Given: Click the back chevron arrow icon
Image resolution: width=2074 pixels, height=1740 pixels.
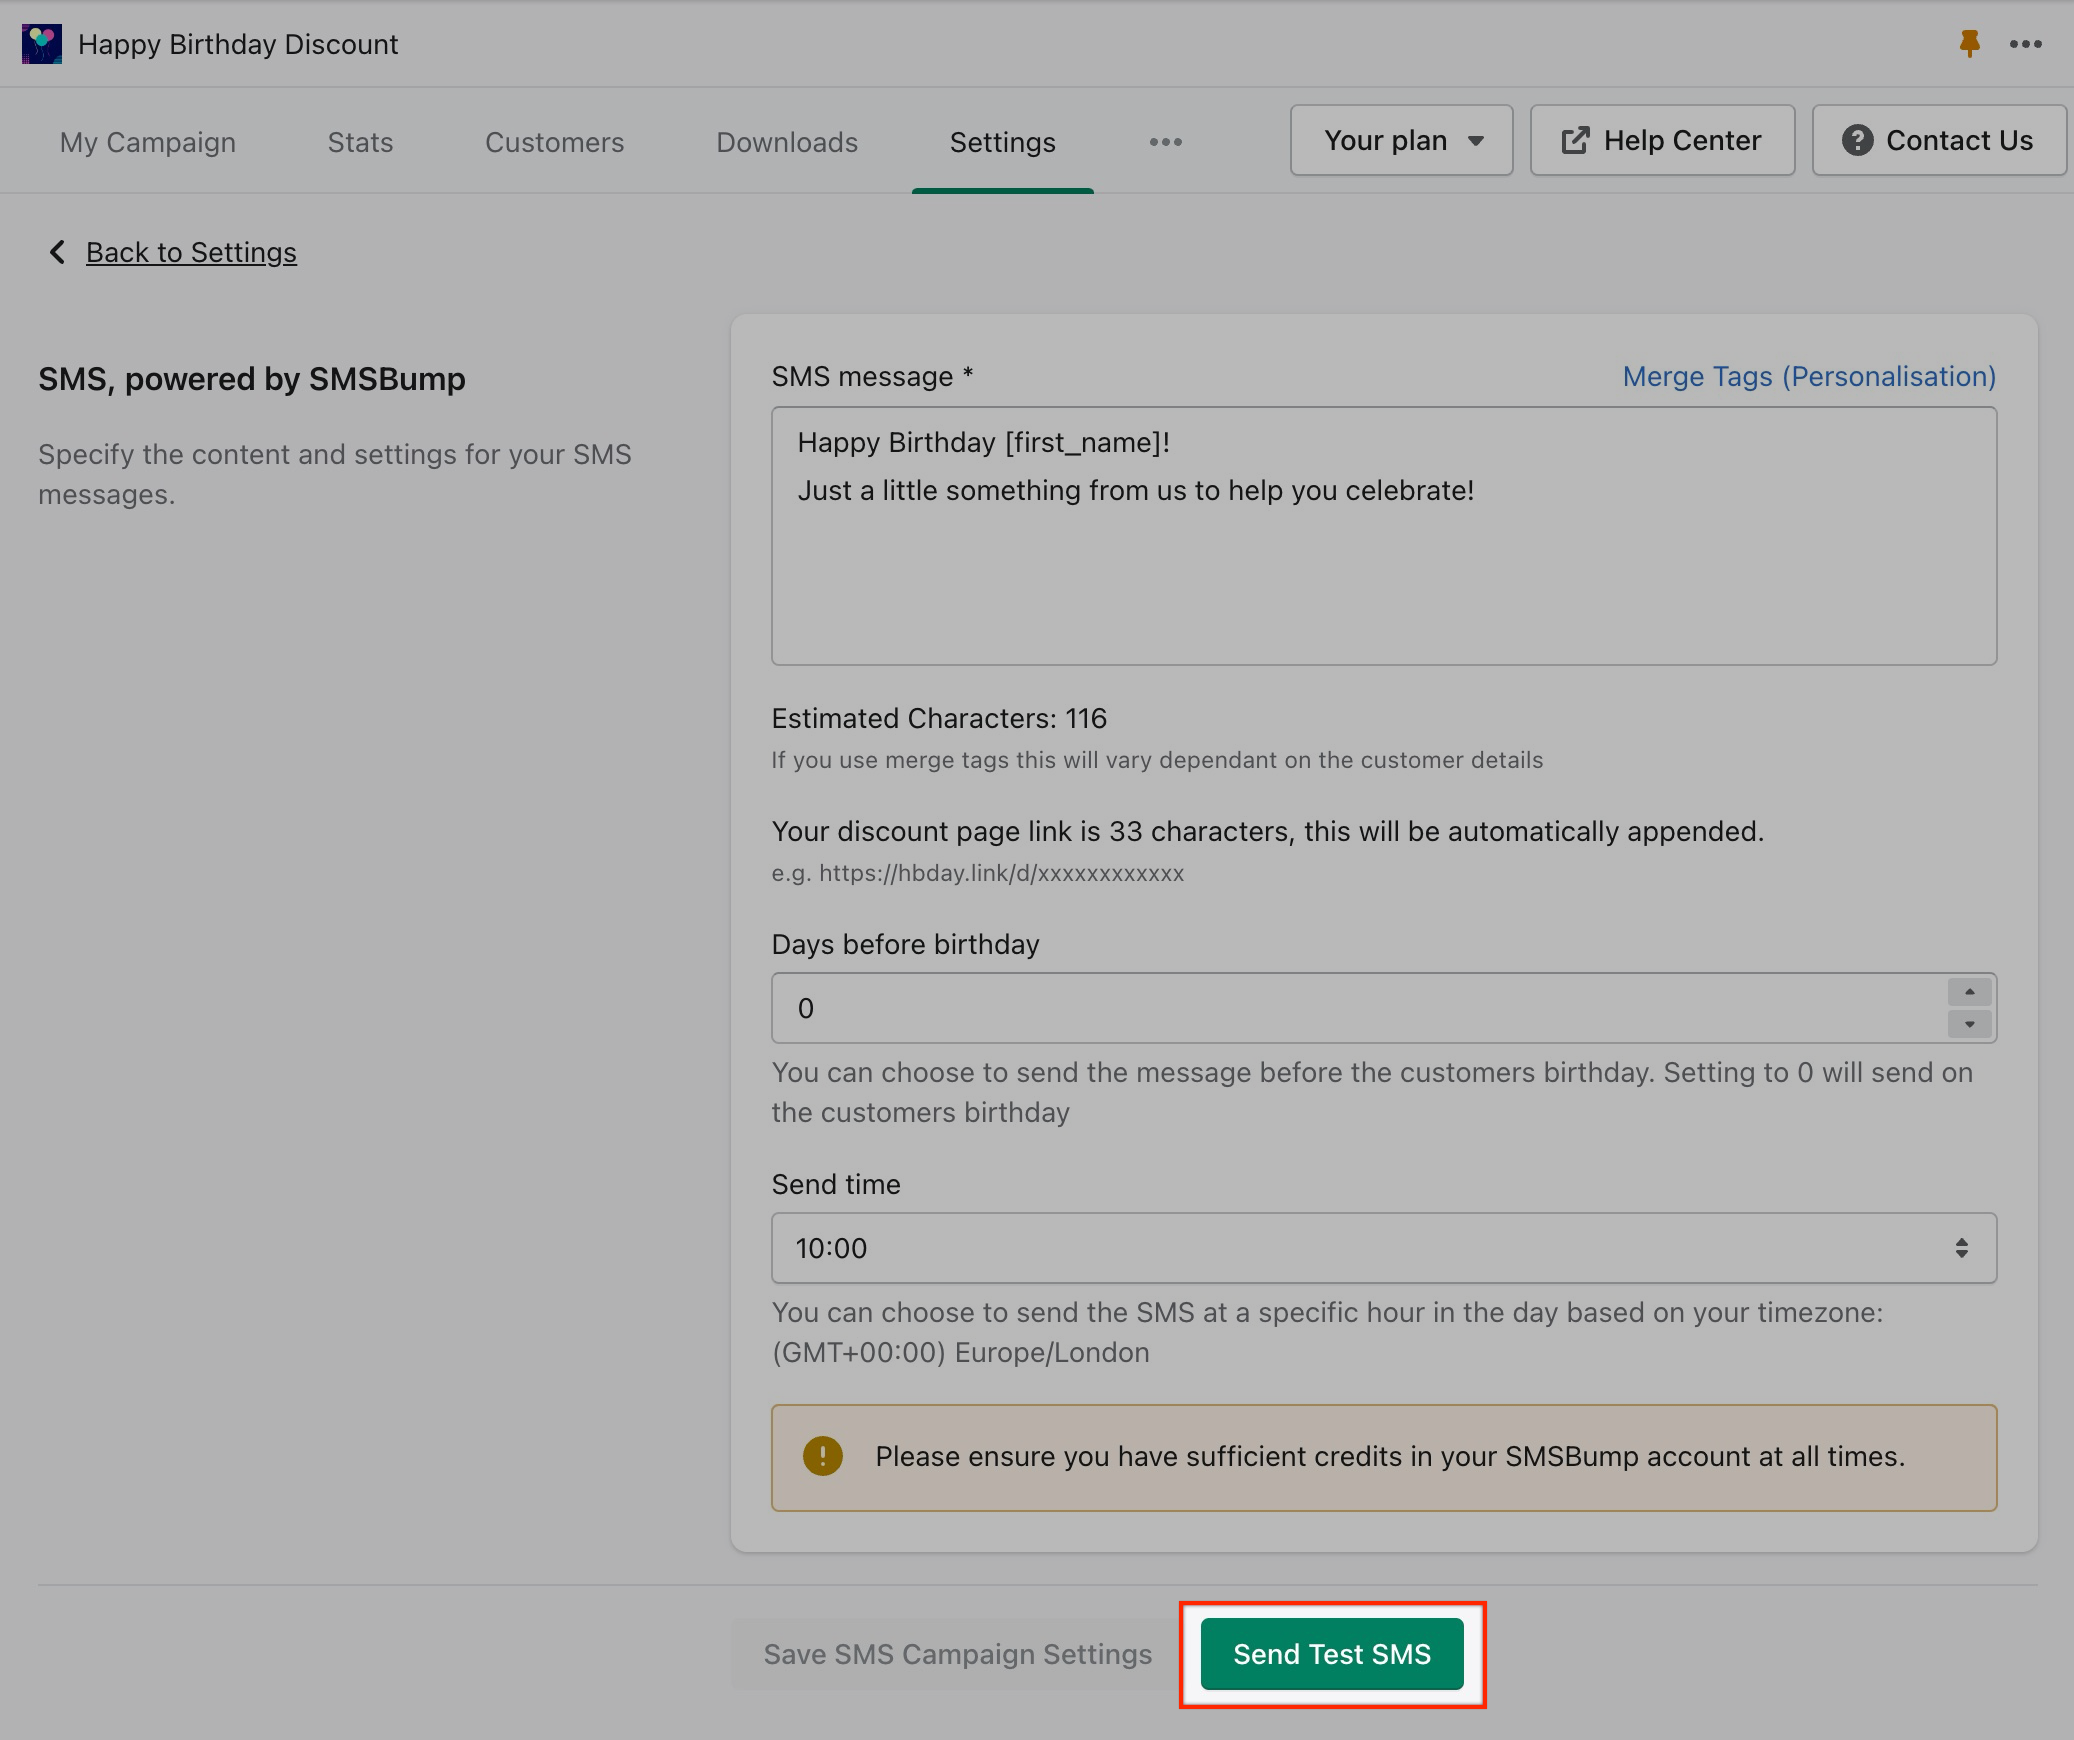Looking at the screenshot, I should (x=57, y=252).
